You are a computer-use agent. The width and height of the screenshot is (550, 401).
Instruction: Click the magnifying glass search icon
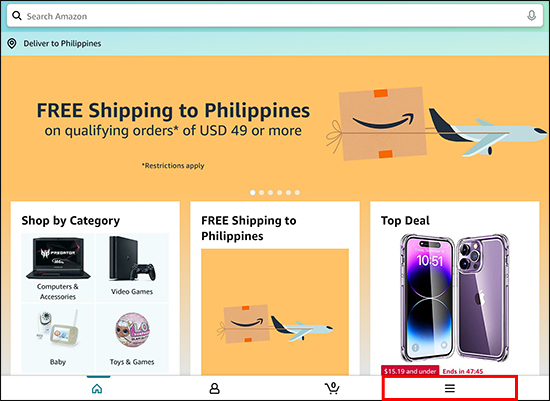[17, 16]
